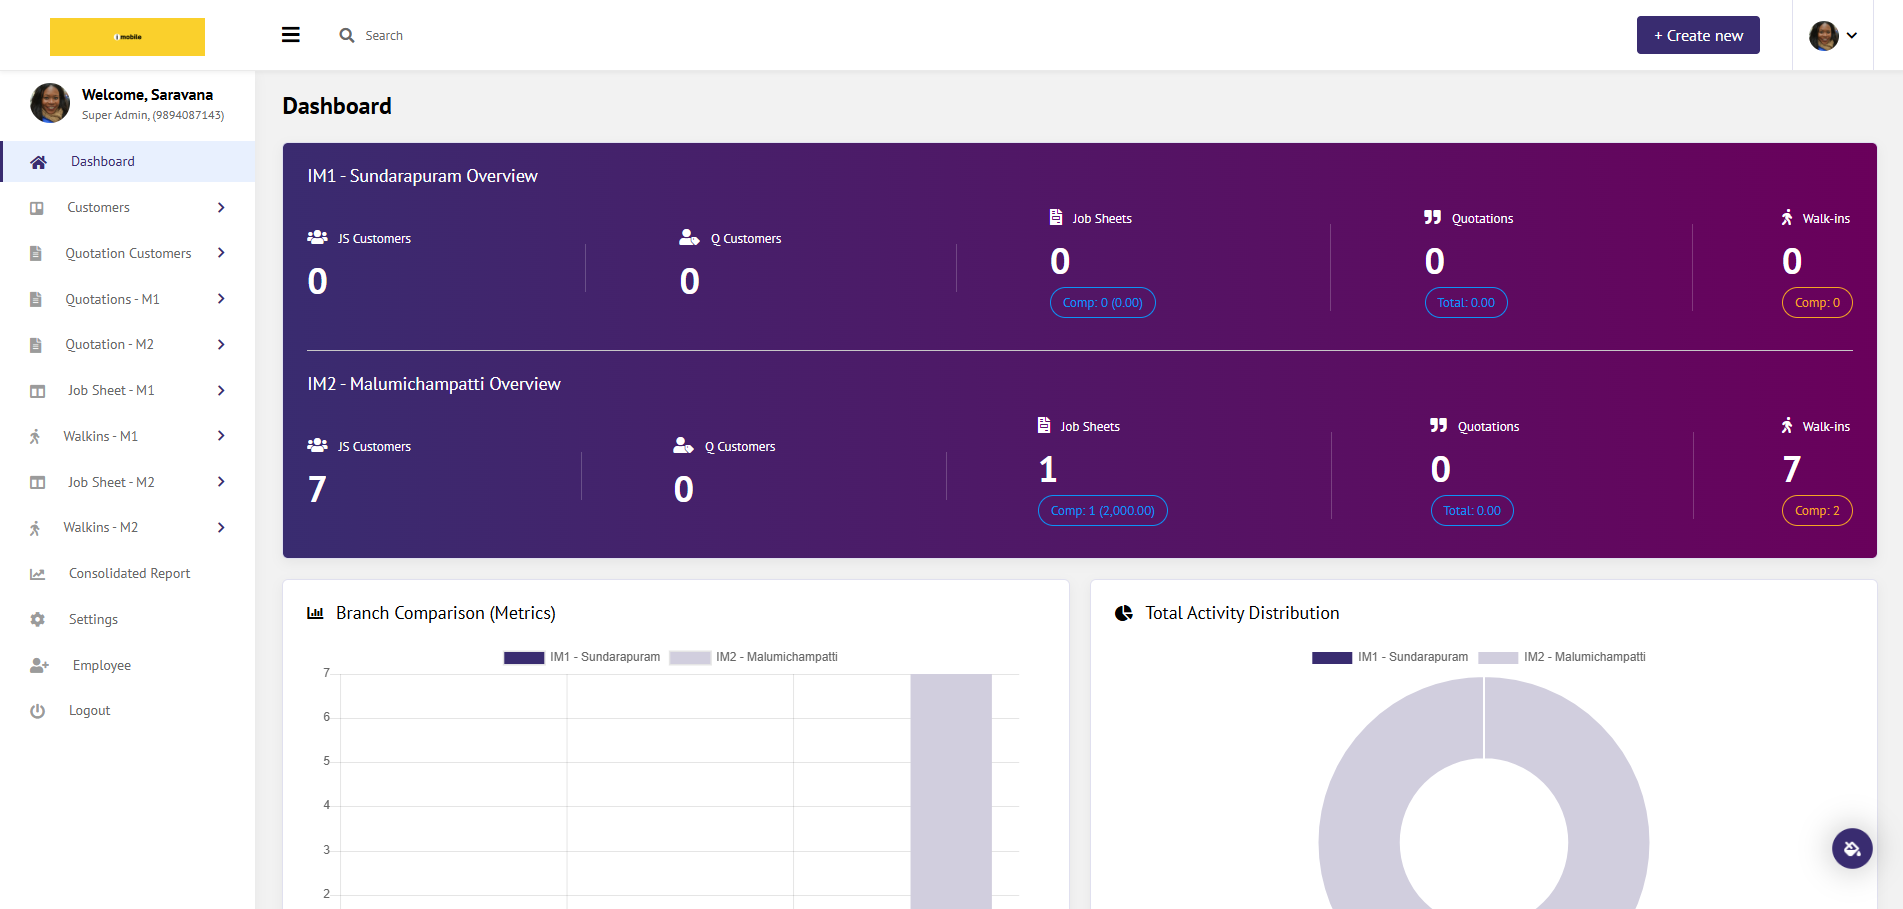Open the Customers sidebar menu
The height and width of the screenshot is (909, 1903).
pos(128,207)
